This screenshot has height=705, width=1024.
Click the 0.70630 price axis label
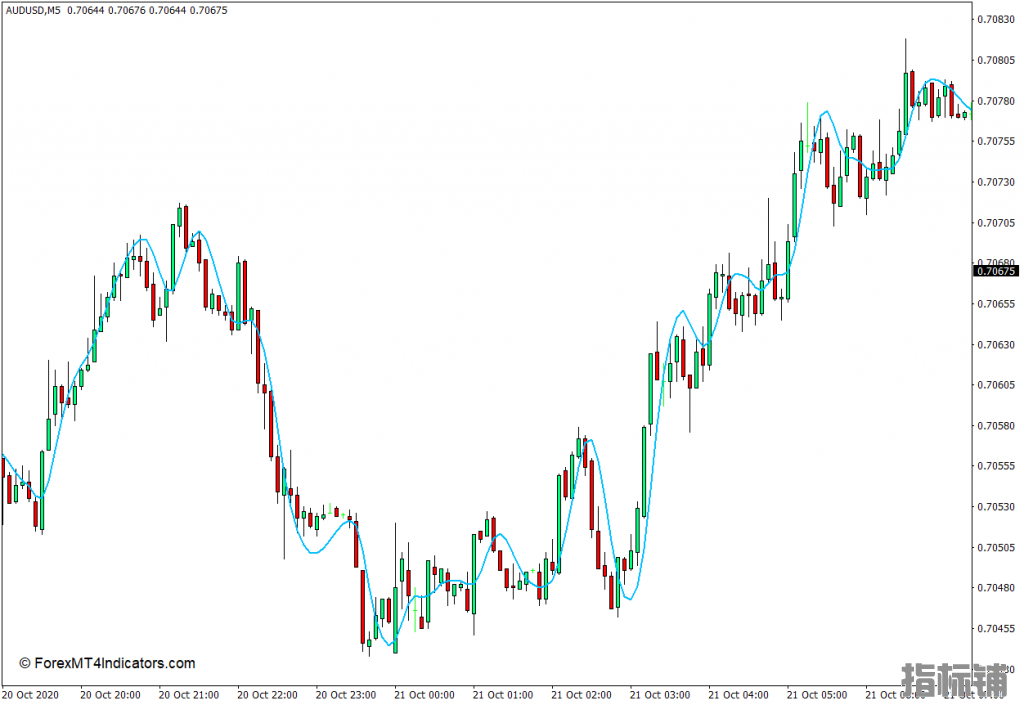coord(996,344)
